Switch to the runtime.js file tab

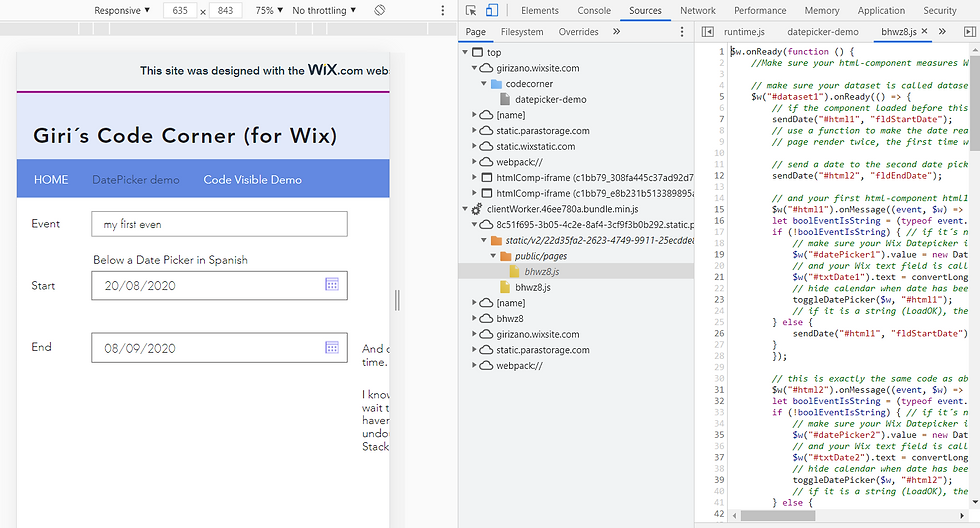[x=744, y=31]
